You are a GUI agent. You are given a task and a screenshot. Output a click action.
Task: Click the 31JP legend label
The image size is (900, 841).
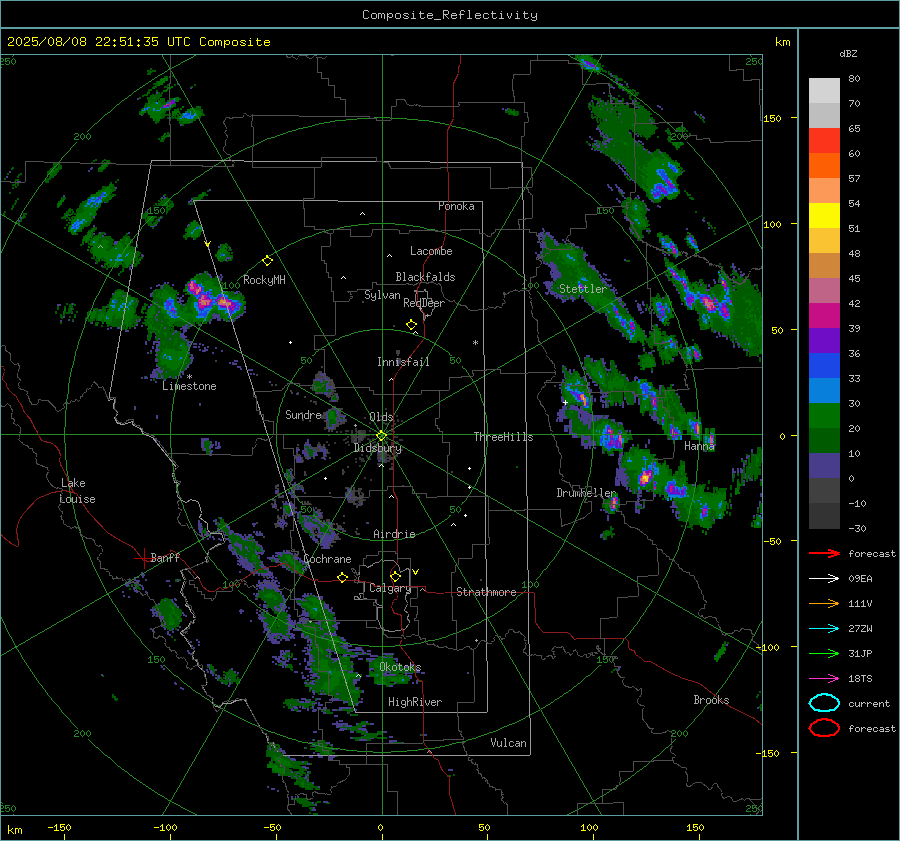point(860,653)
